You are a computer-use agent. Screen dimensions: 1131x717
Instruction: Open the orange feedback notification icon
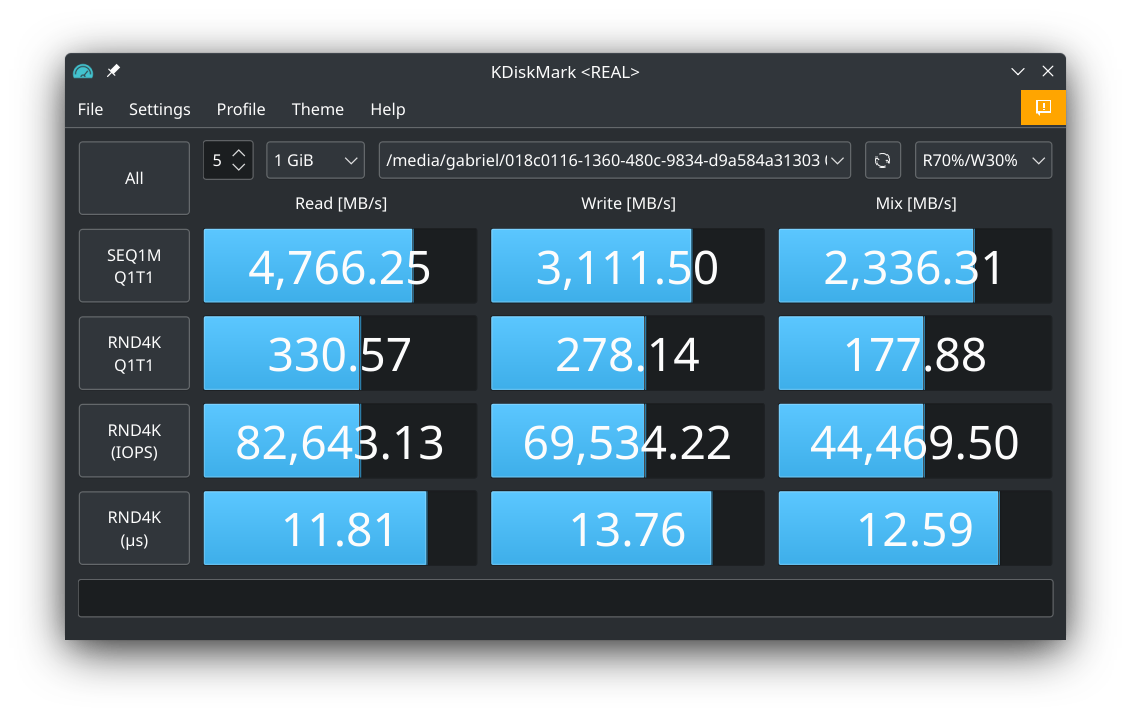pos(1043,108)
